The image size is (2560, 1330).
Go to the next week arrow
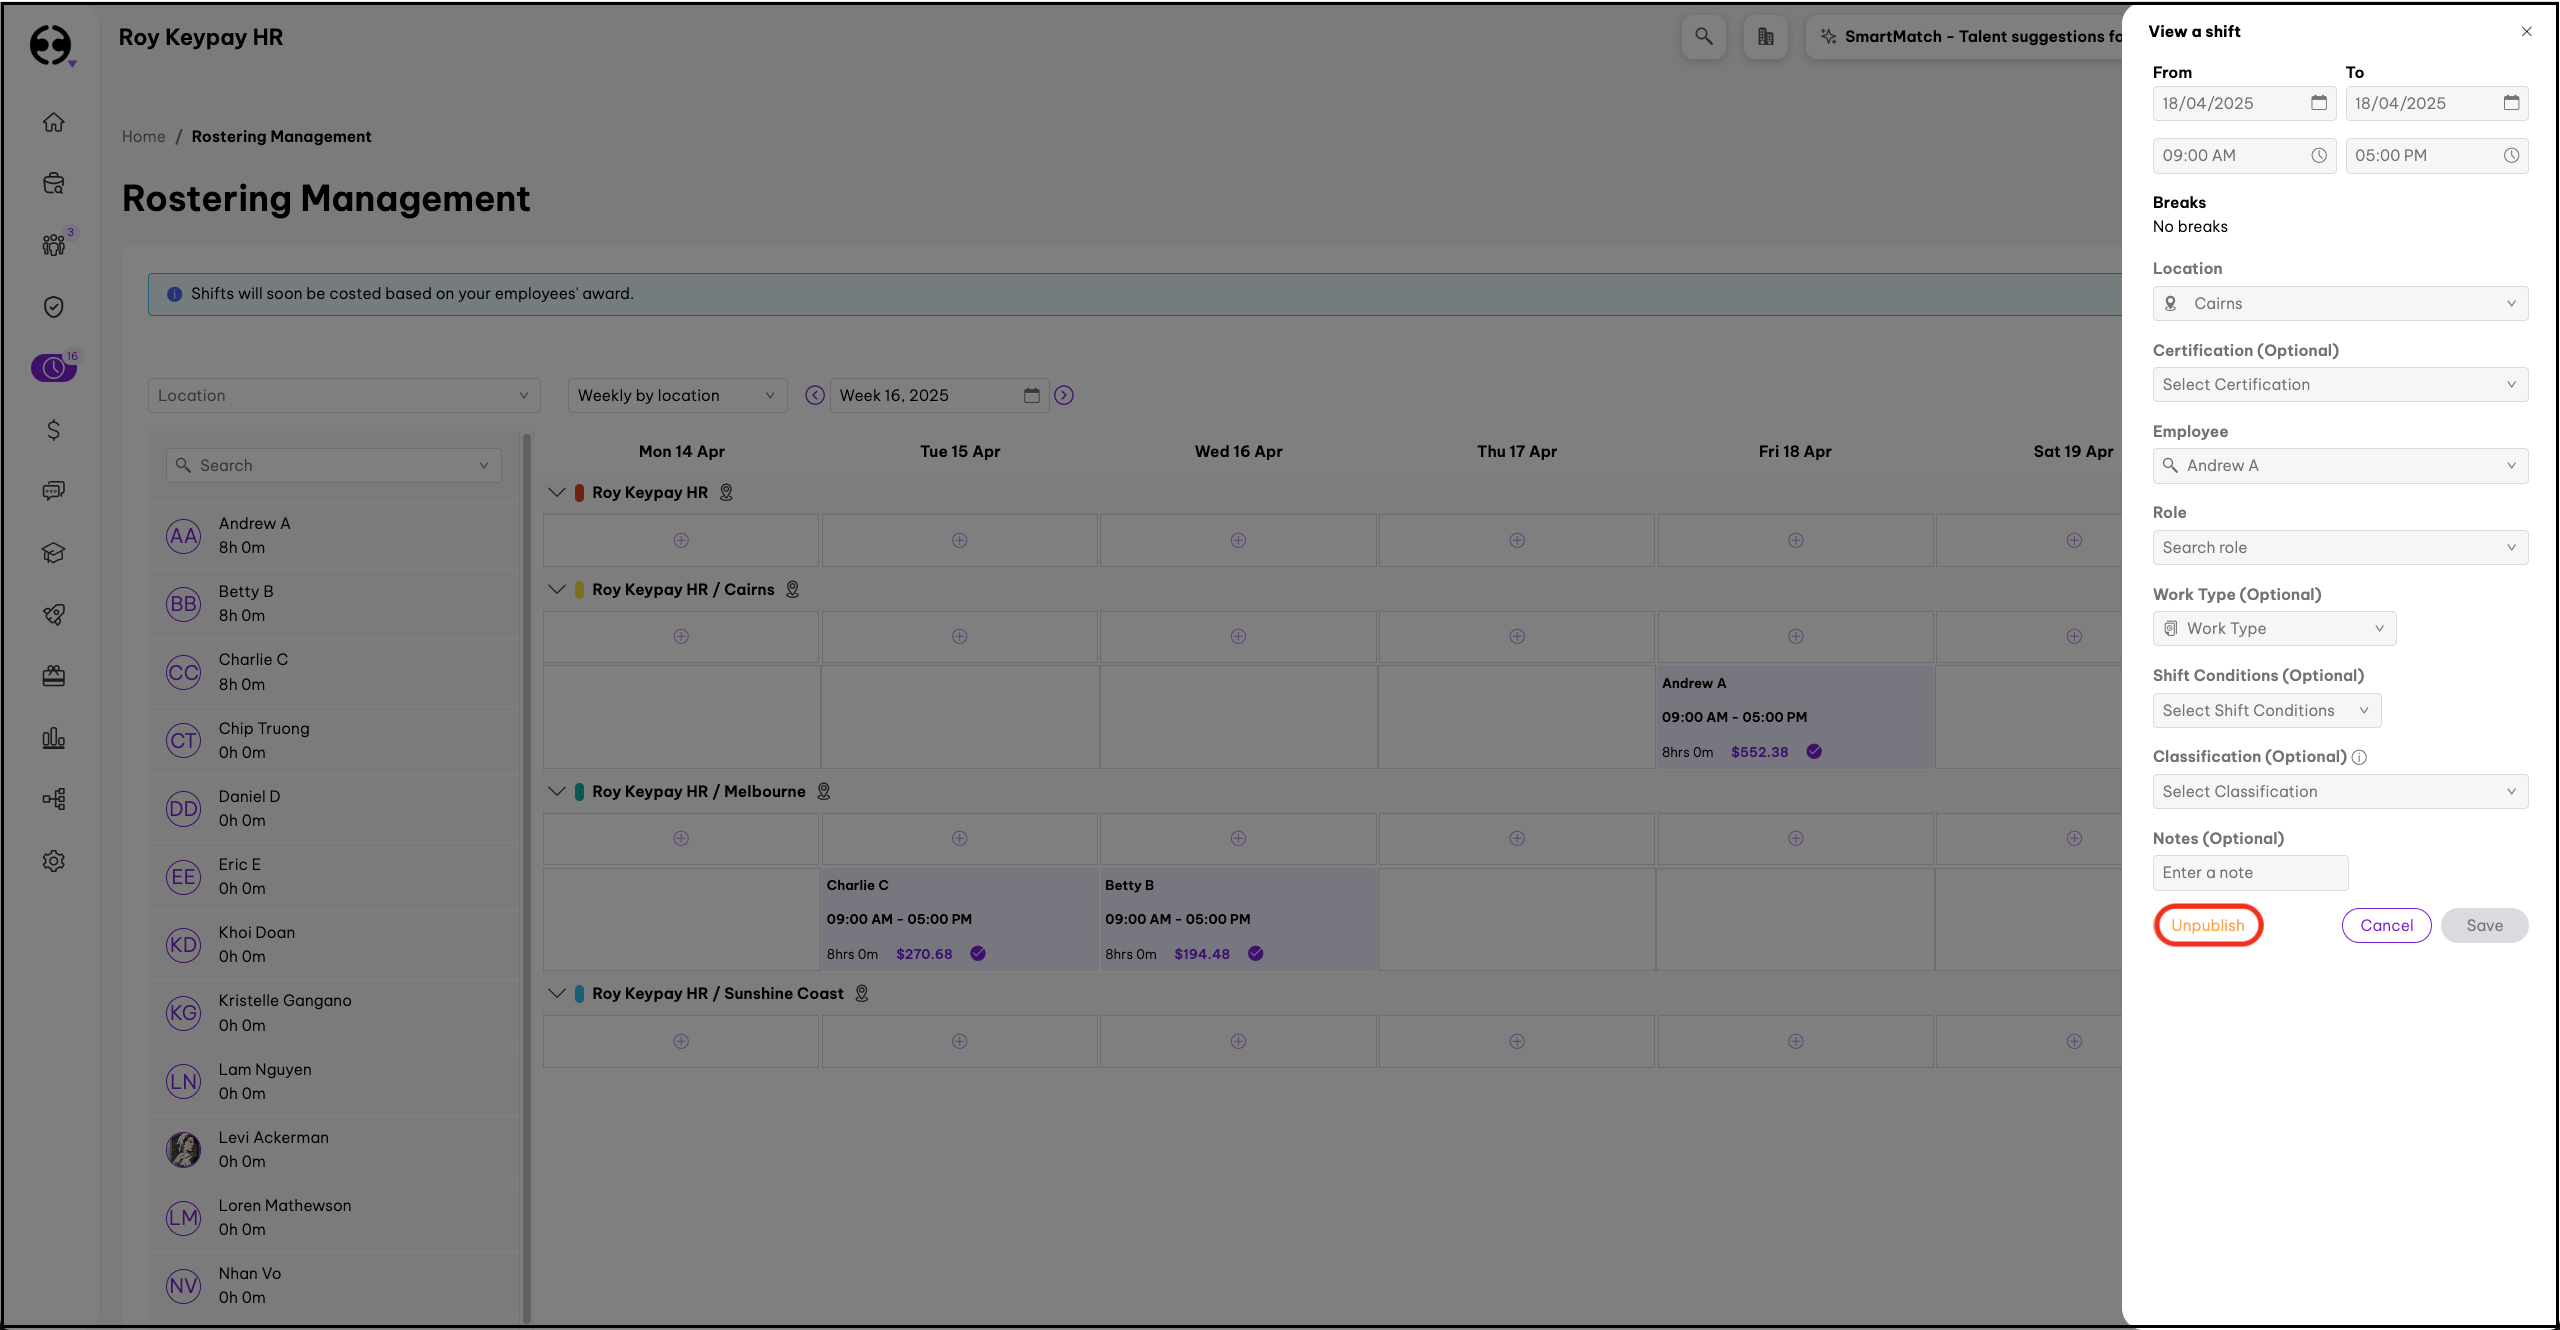coord(1064,395)
